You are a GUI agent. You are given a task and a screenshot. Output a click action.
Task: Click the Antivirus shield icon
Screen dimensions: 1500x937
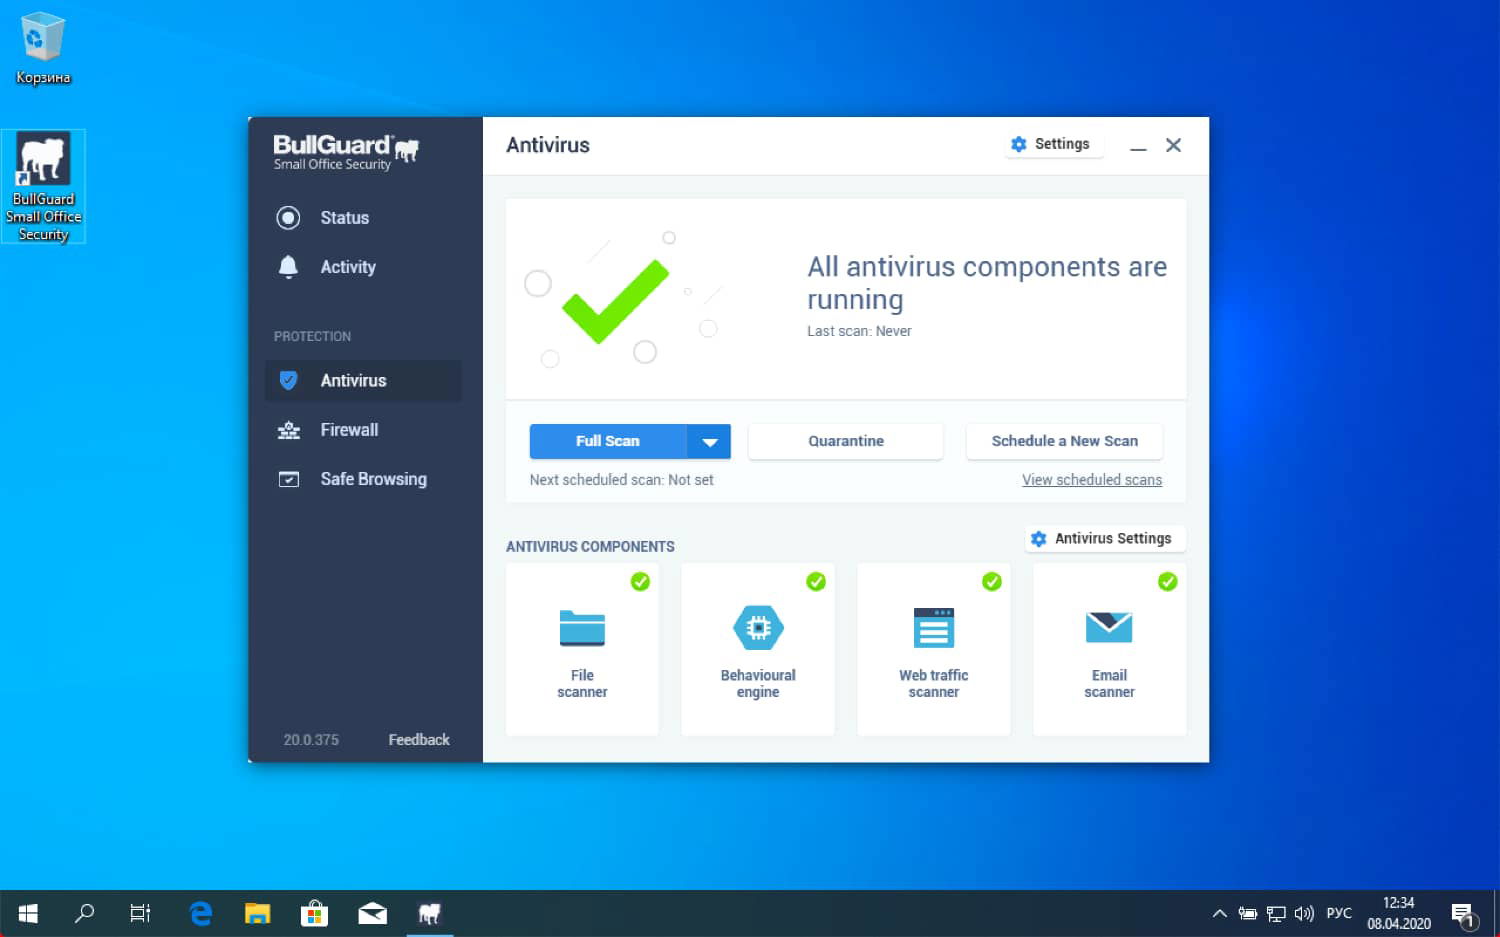click(288, 380)
